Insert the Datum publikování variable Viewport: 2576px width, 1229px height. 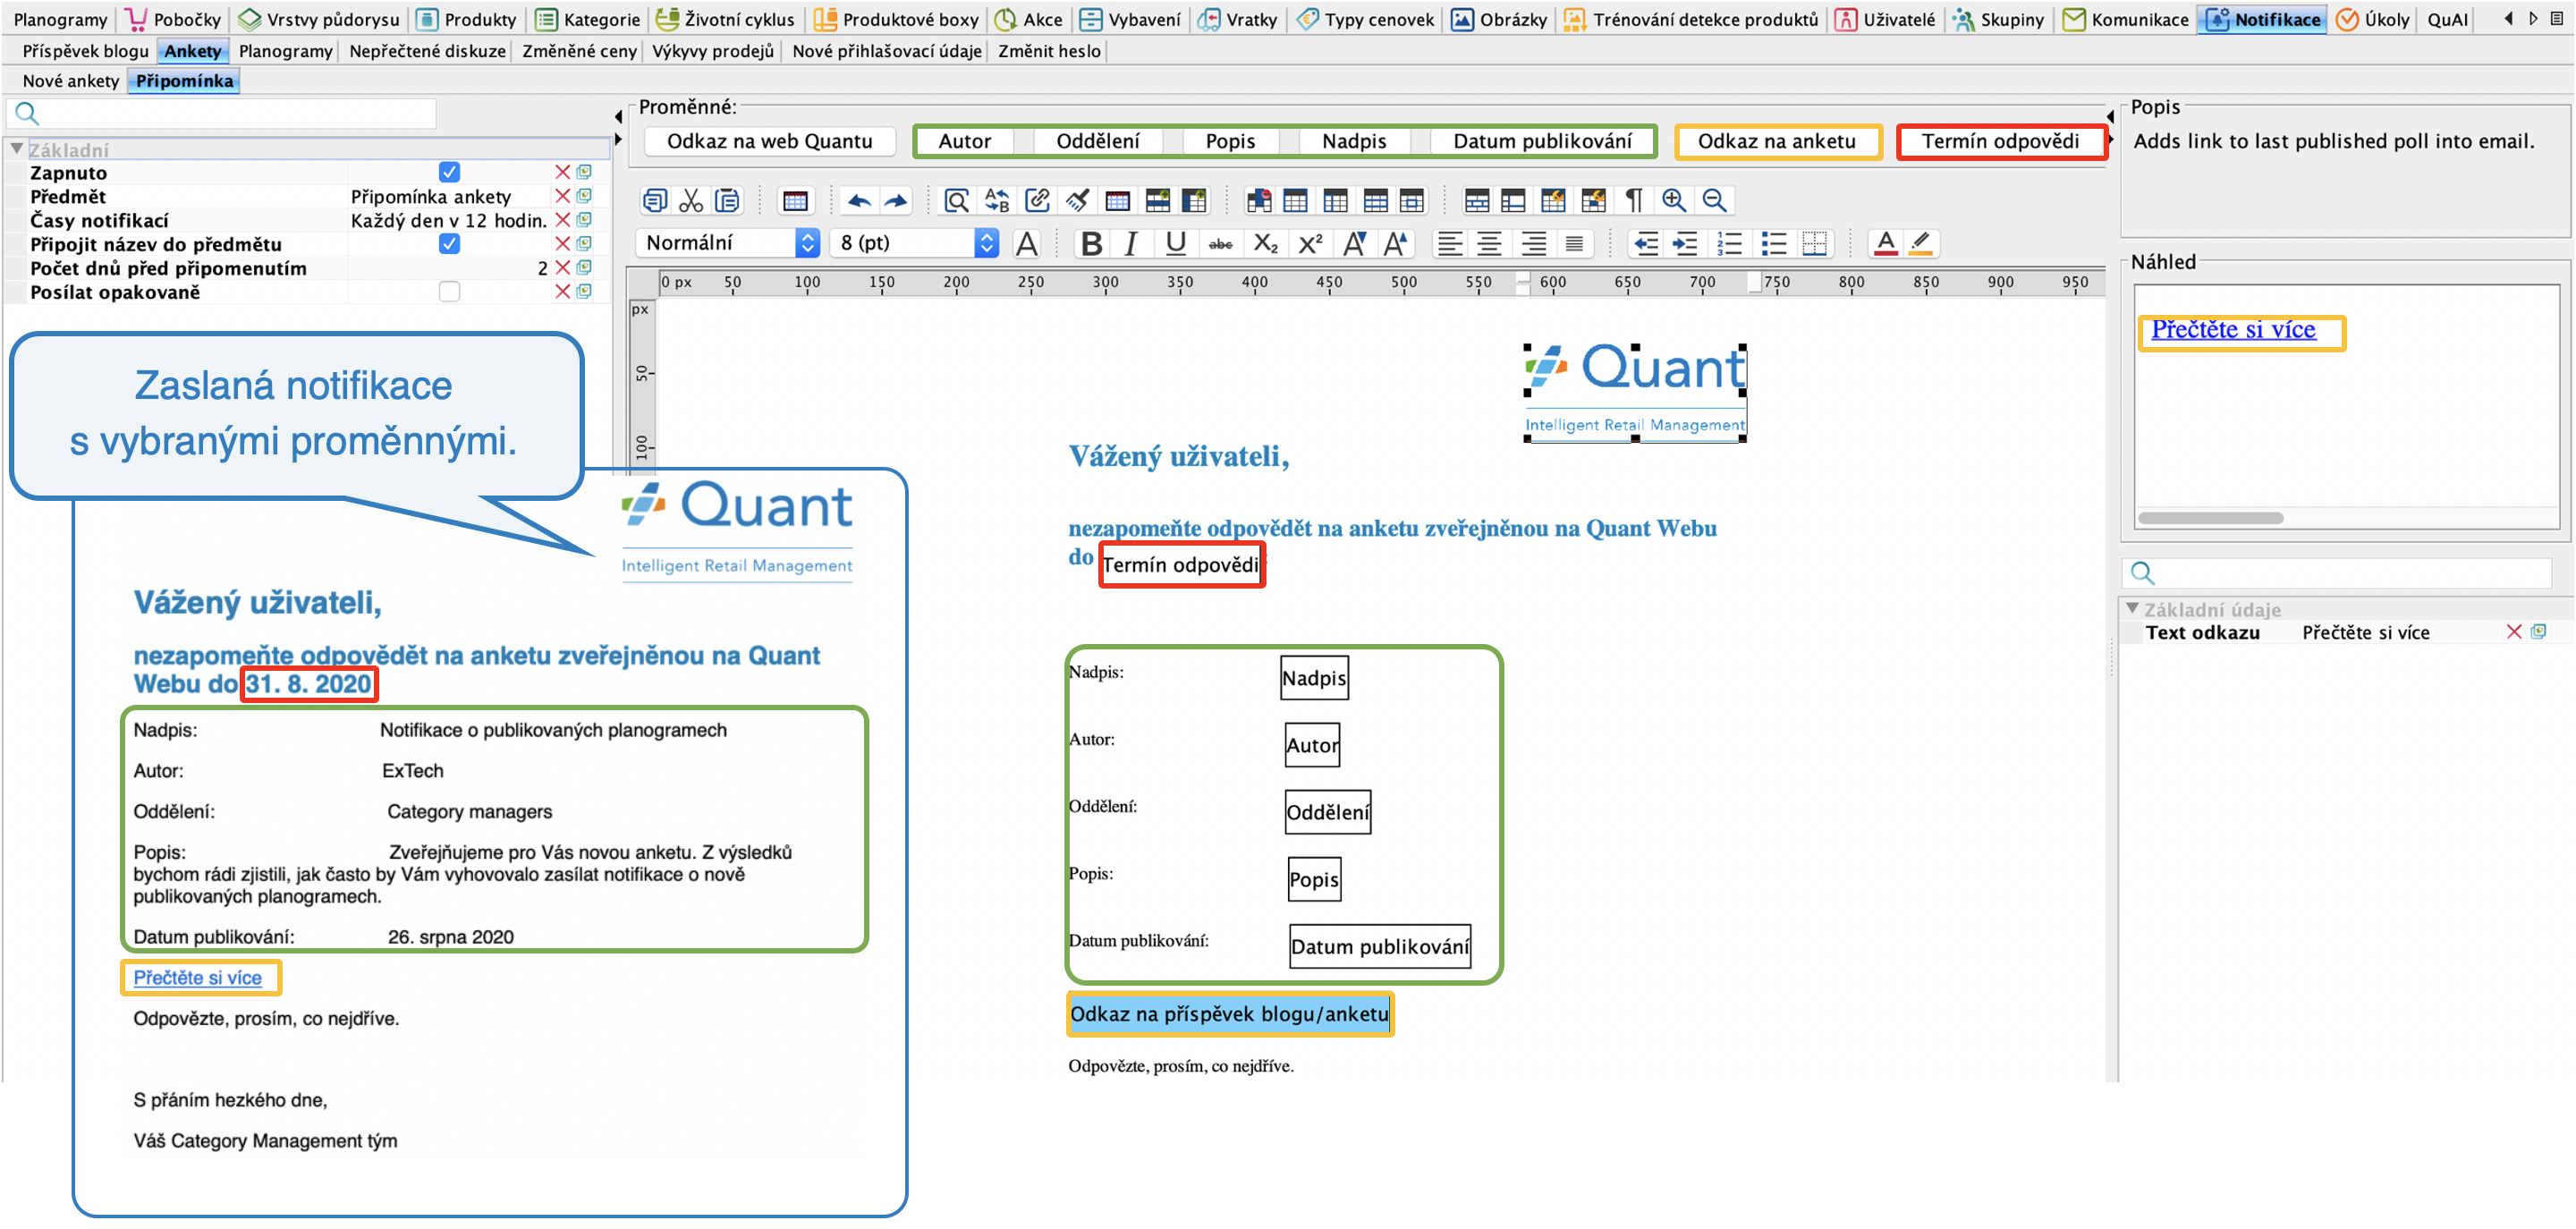click(x=1542, y=141)
